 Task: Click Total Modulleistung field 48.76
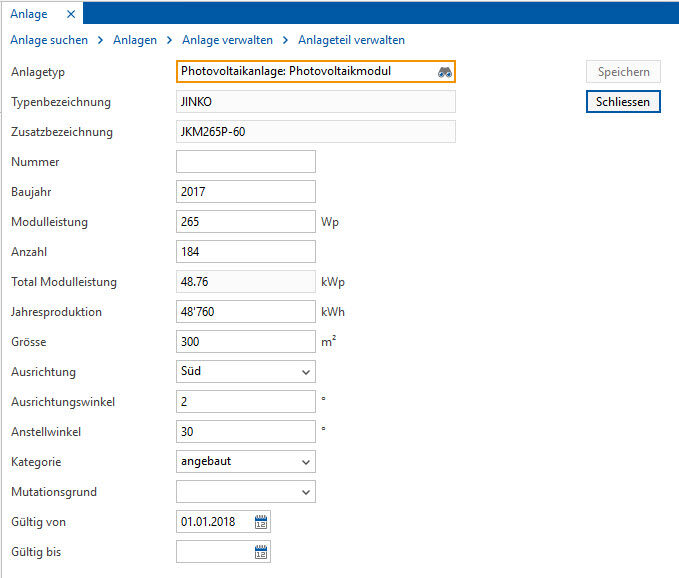click(x=246, y=282)
